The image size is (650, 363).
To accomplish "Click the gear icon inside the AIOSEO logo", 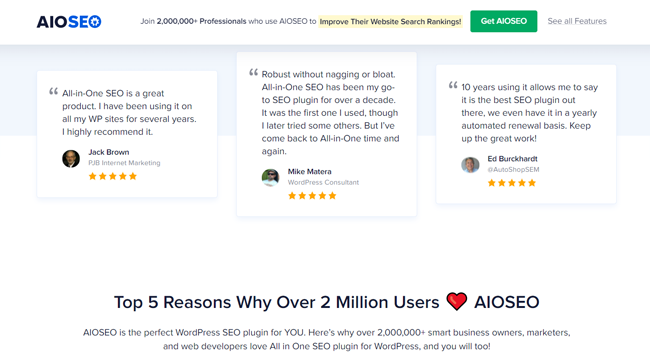I will click(x=95, y=22).
